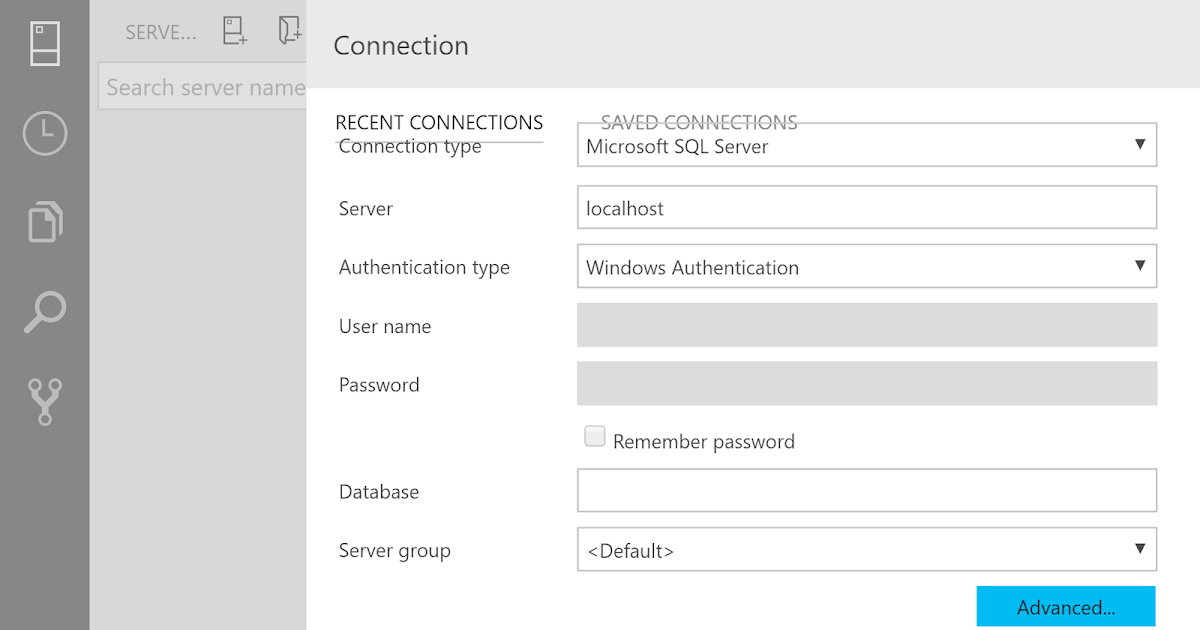Click the SERVERS panel header label
The width and height of the screenshot is (1200, 630).
point(159,31)
